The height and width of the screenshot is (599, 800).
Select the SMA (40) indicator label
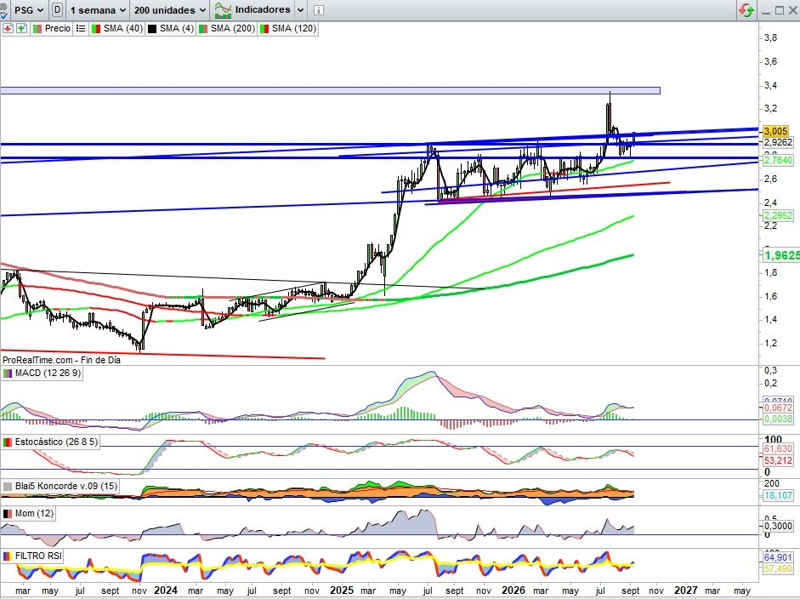coord(123,29)
